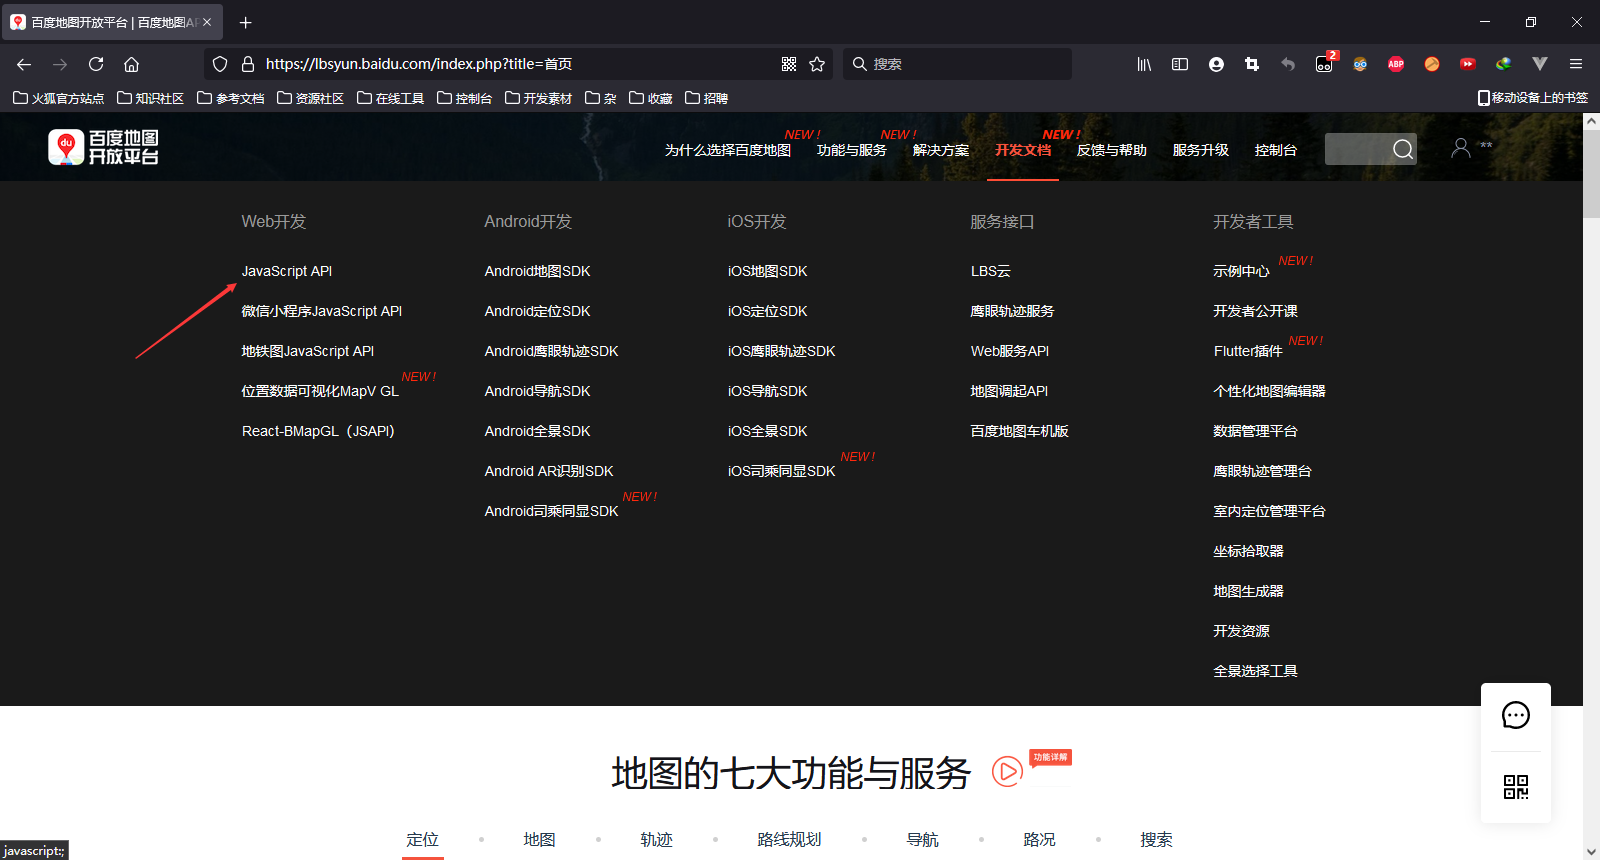Open 解决方案 nav menu
This screenshot has height=860, width=1600.
(941, 150)
